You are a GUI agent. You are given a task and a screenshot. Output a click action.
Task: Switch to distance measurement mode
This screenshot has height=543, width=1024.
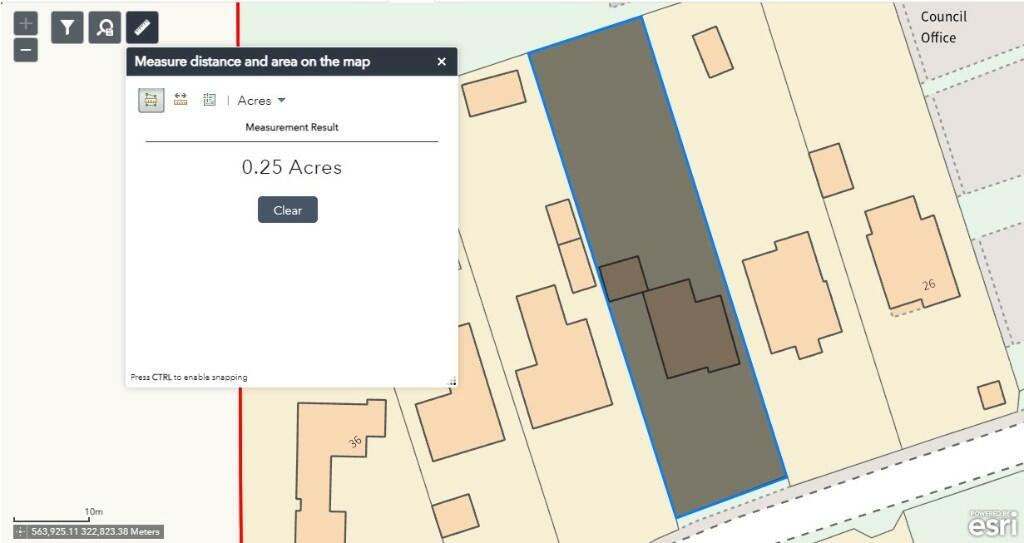click(x=180, y=99)
